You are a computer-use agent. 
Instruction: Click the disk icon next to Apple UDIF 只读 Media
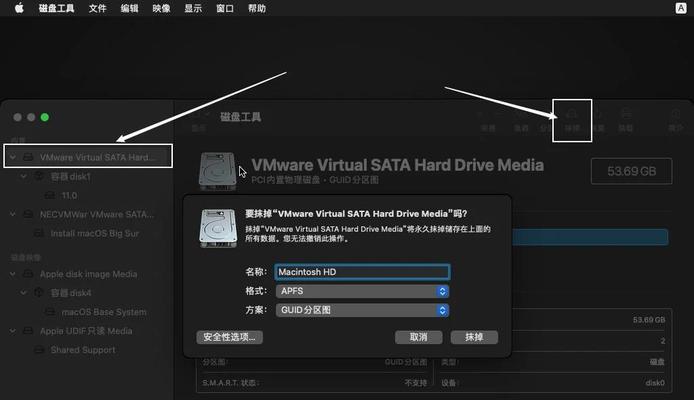(28, 331)
